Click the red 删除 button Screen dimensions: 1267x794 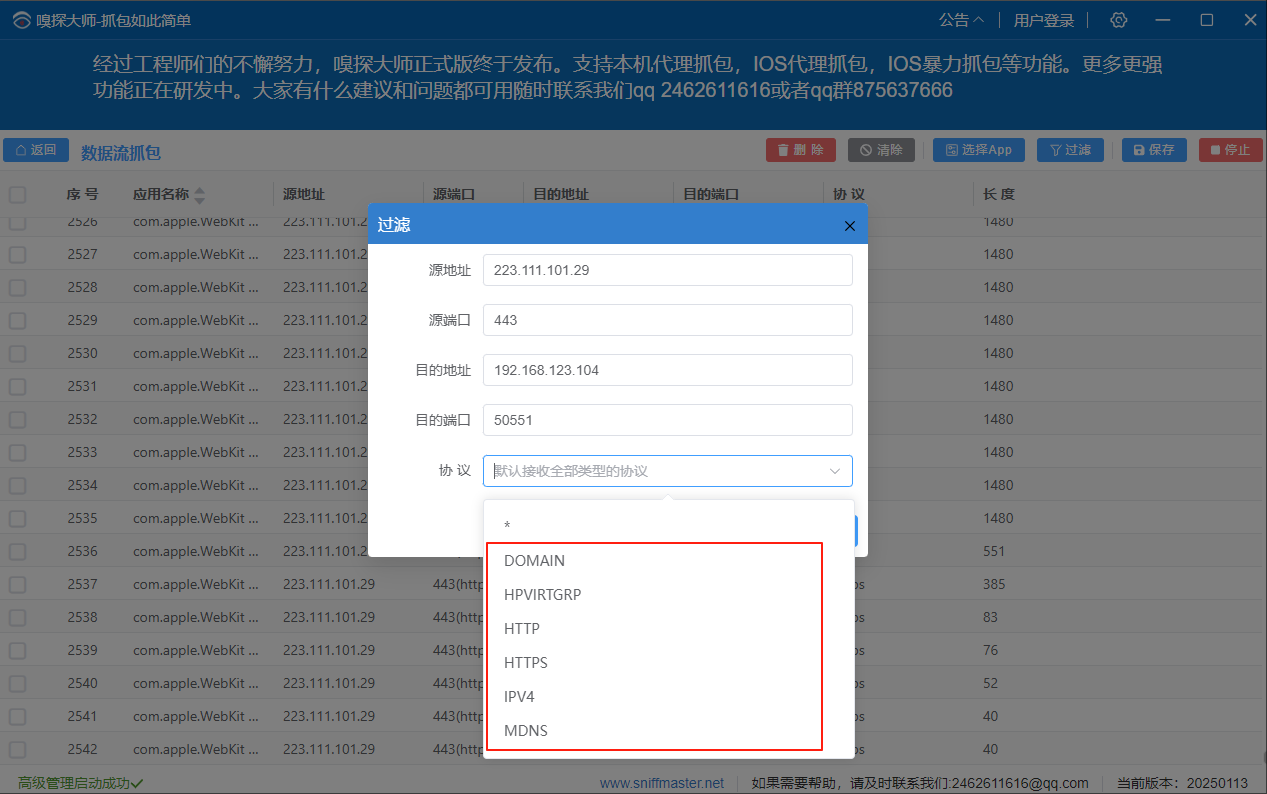point(801,150)
